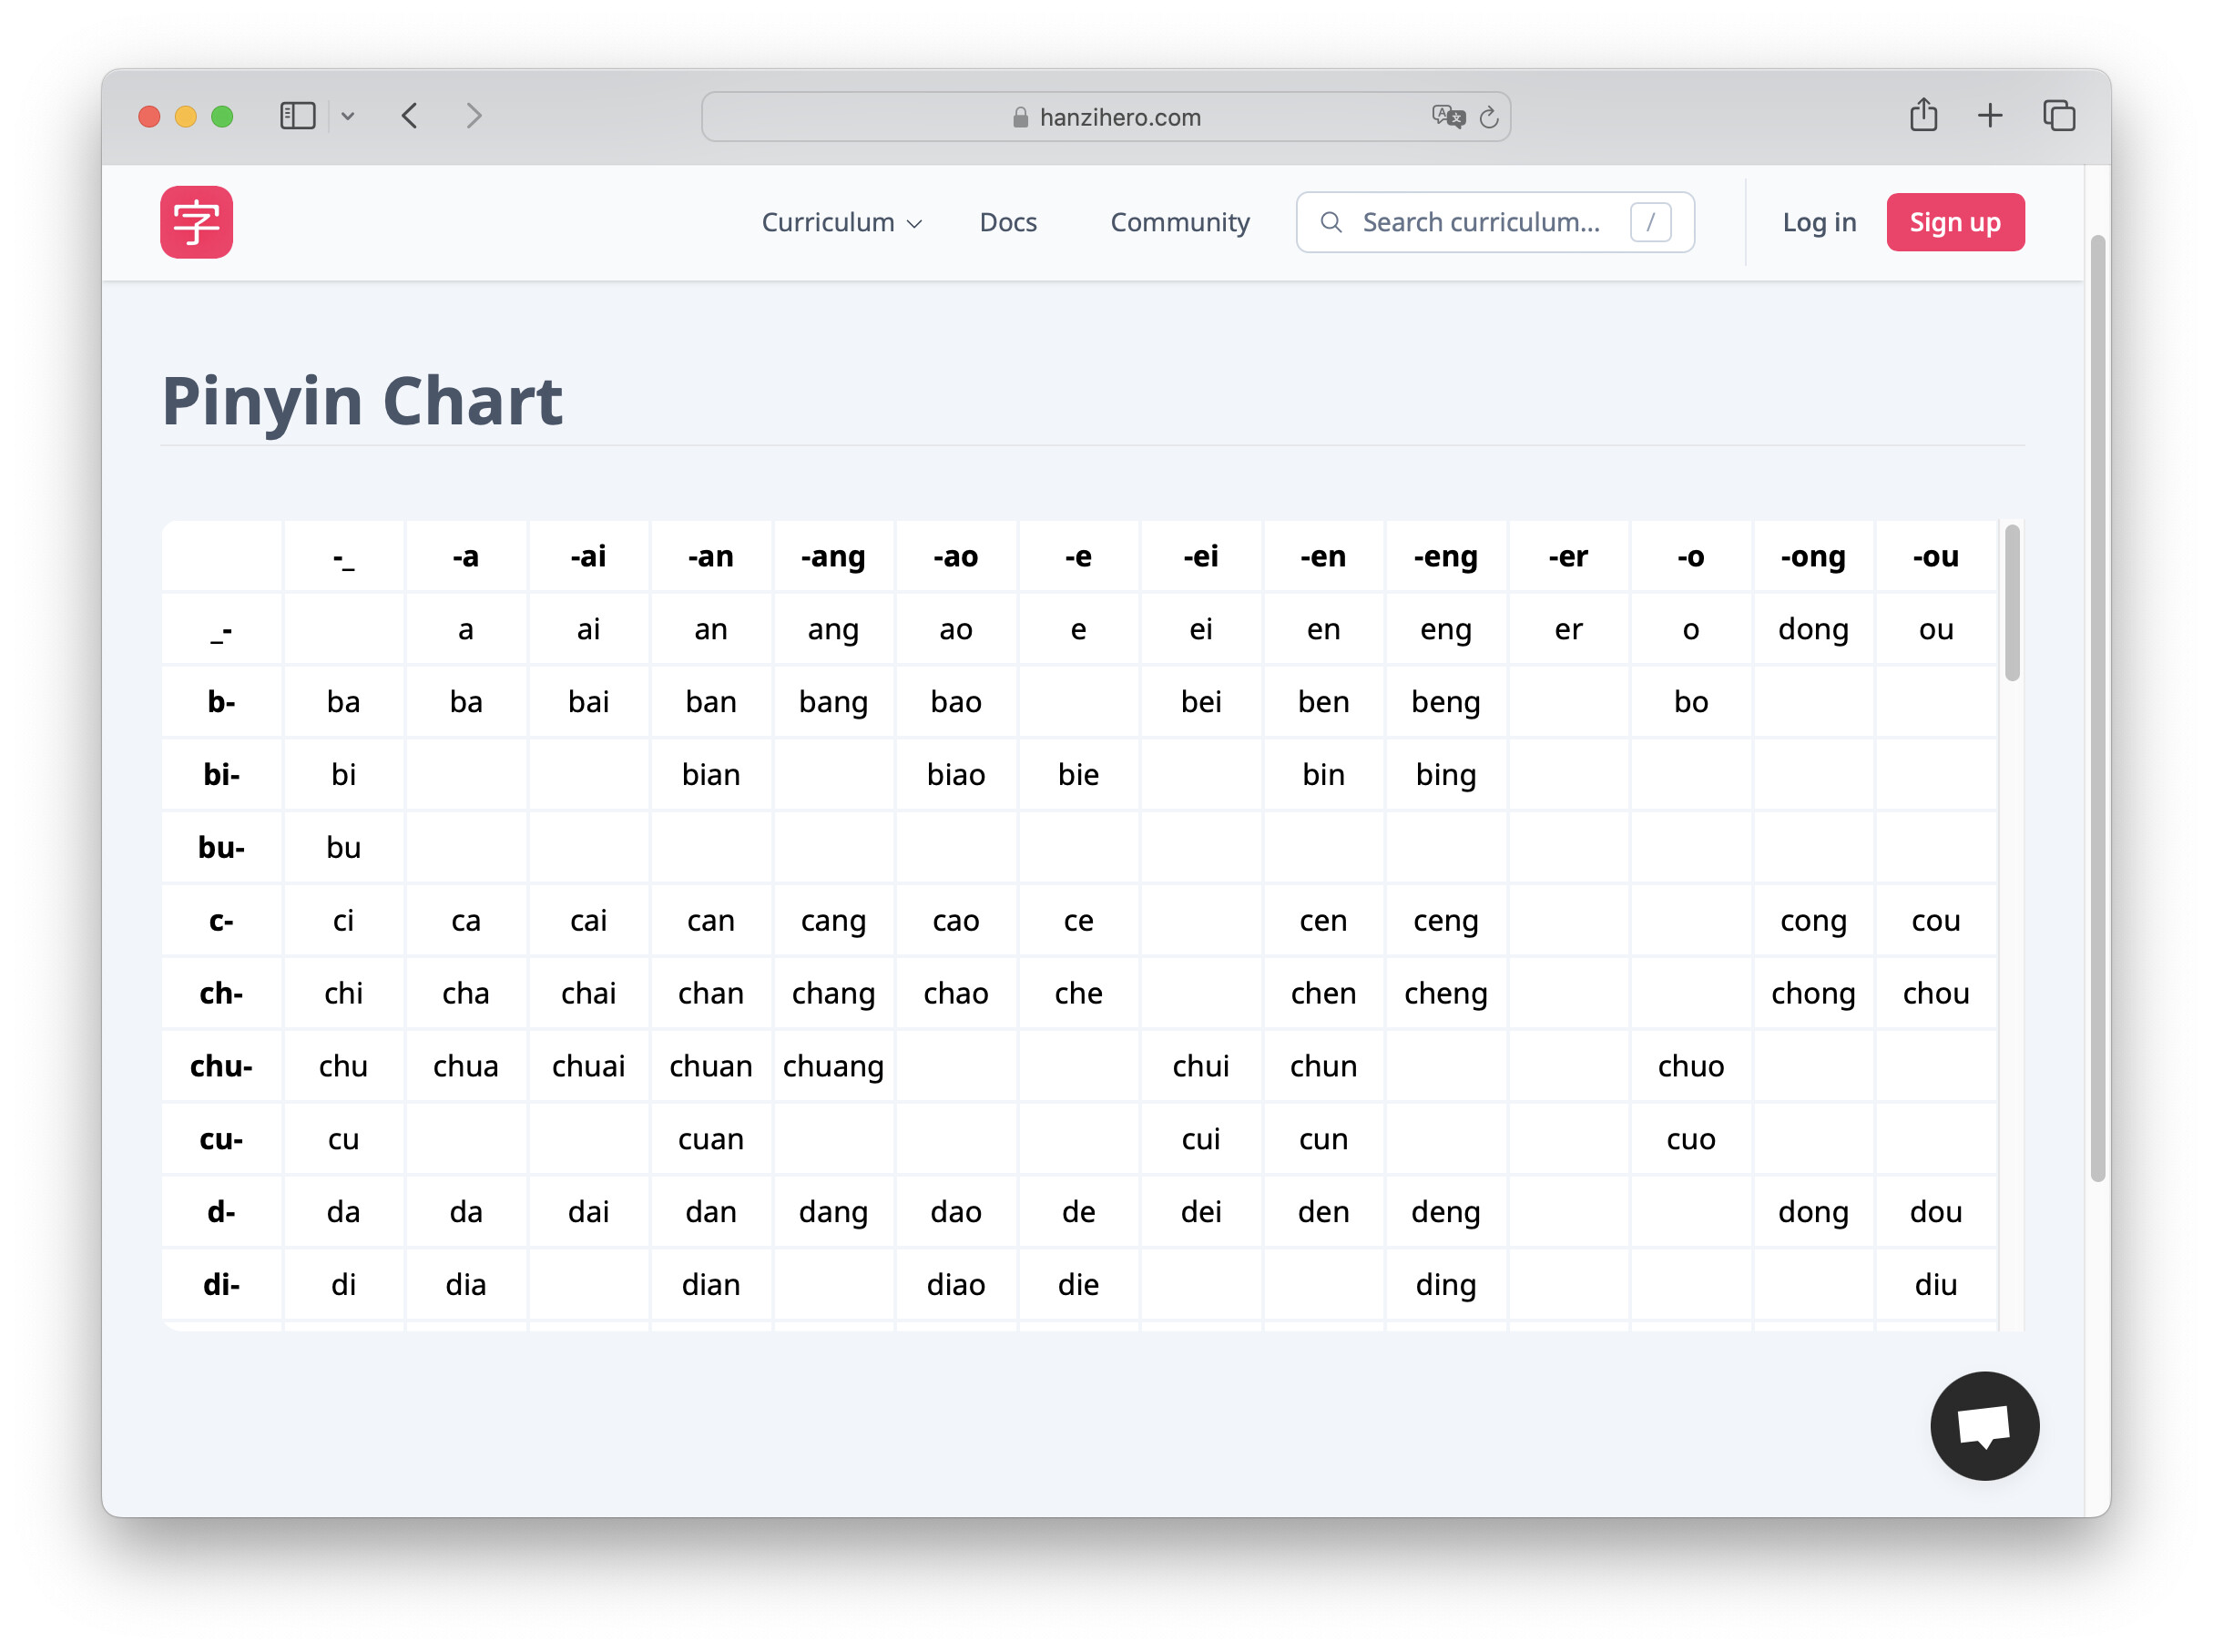Select the 'biao' cell
The image size is (2213, 1652).
pyautogui.click(x=955, y=774)
